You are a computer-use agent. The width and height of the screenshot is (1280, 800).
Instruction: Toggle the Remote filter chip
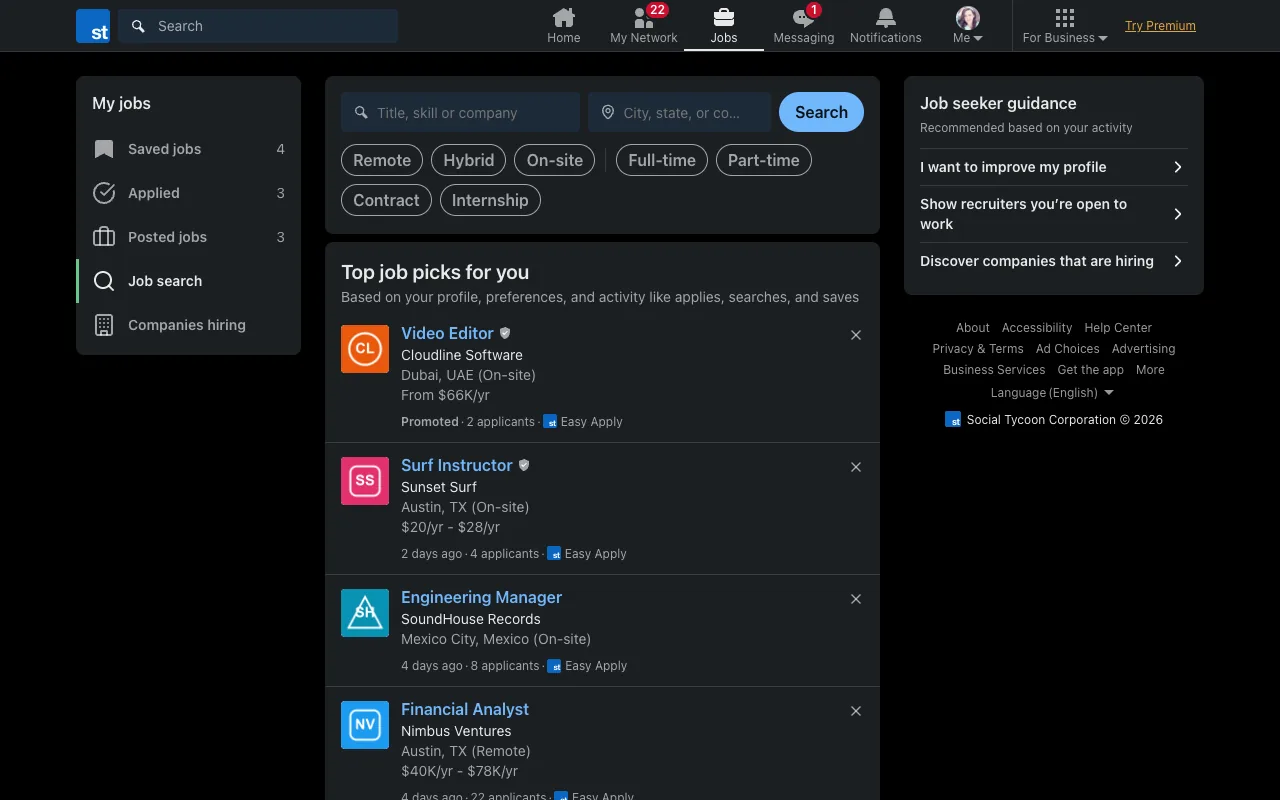(382, 160)
